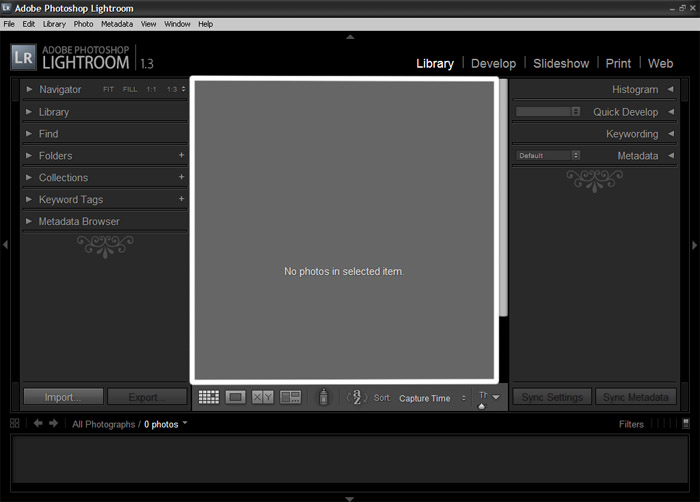Image resolution: width=700 pixels, height=502 pixels.
Task: Open the File menu
Action: click(9, 24)
